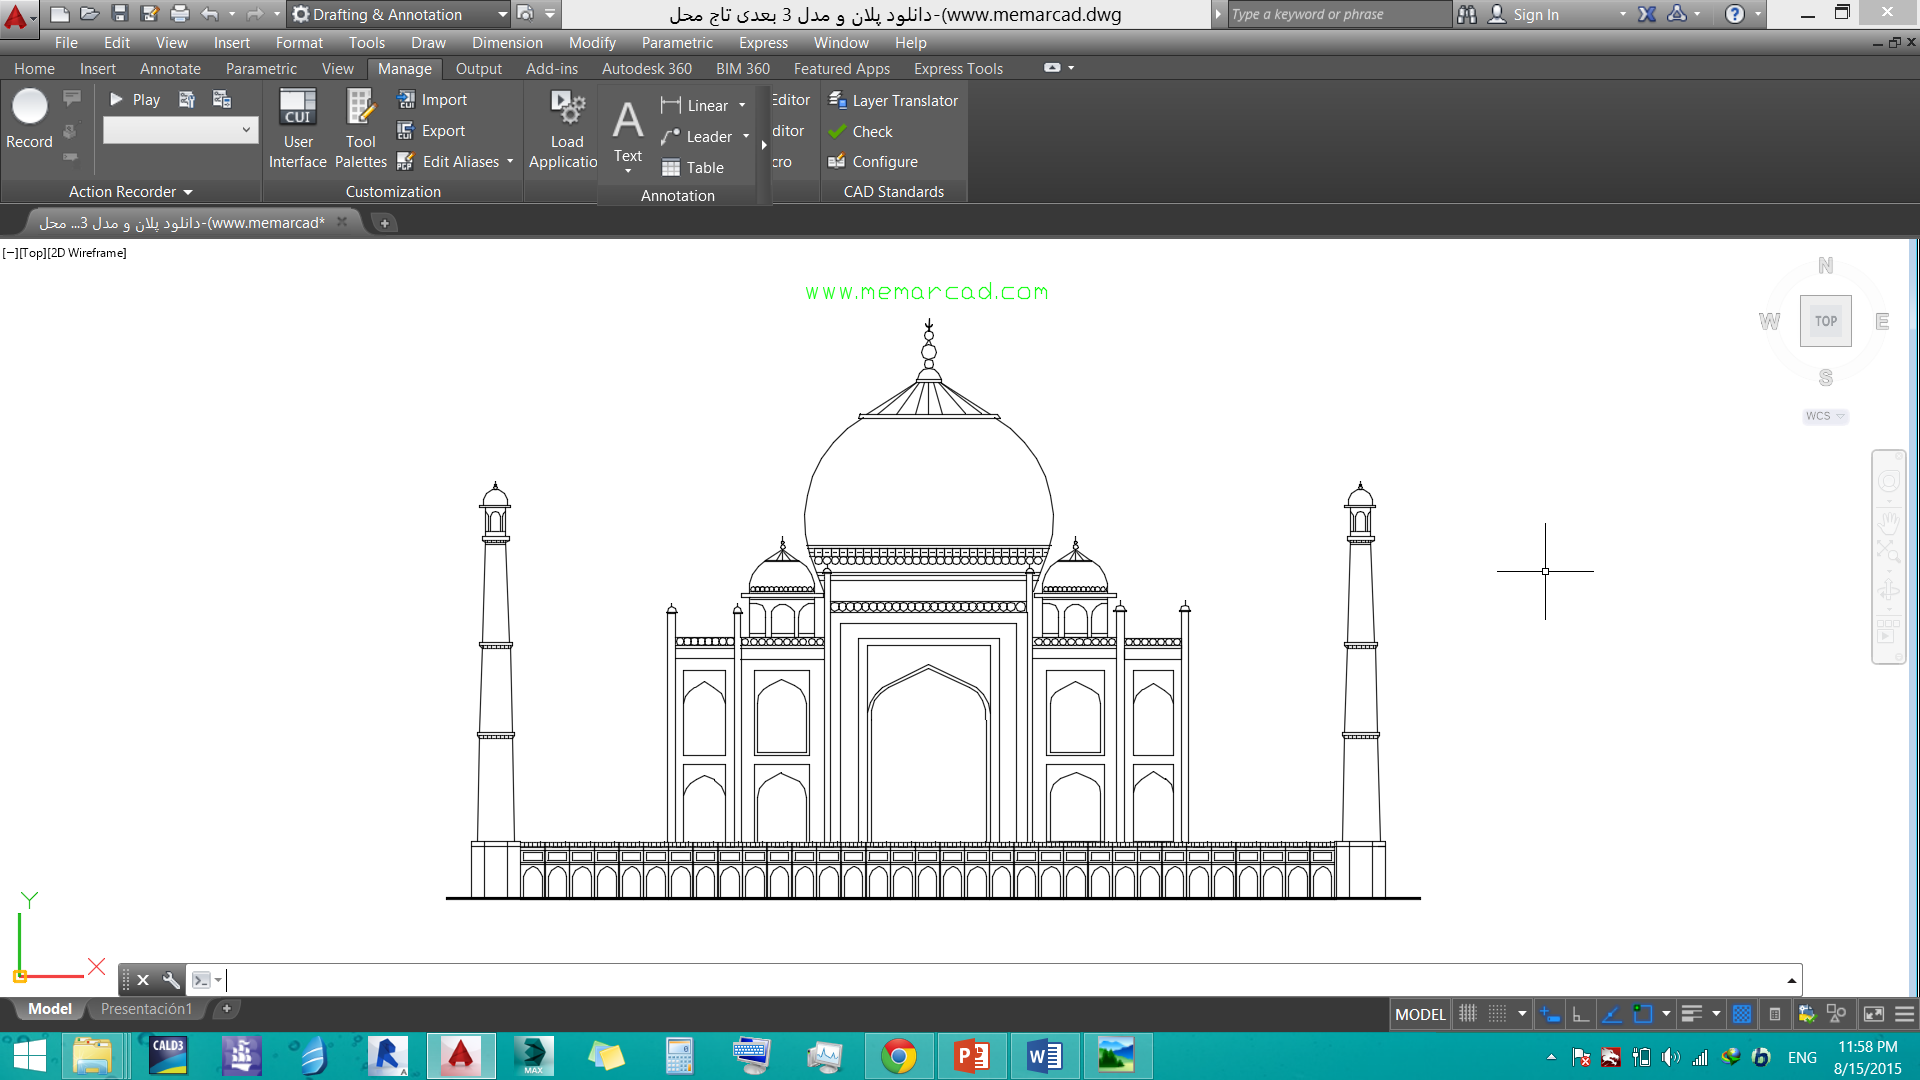
Task: Toggle dynamic input in status bar
Action: coord(1550,1014)
